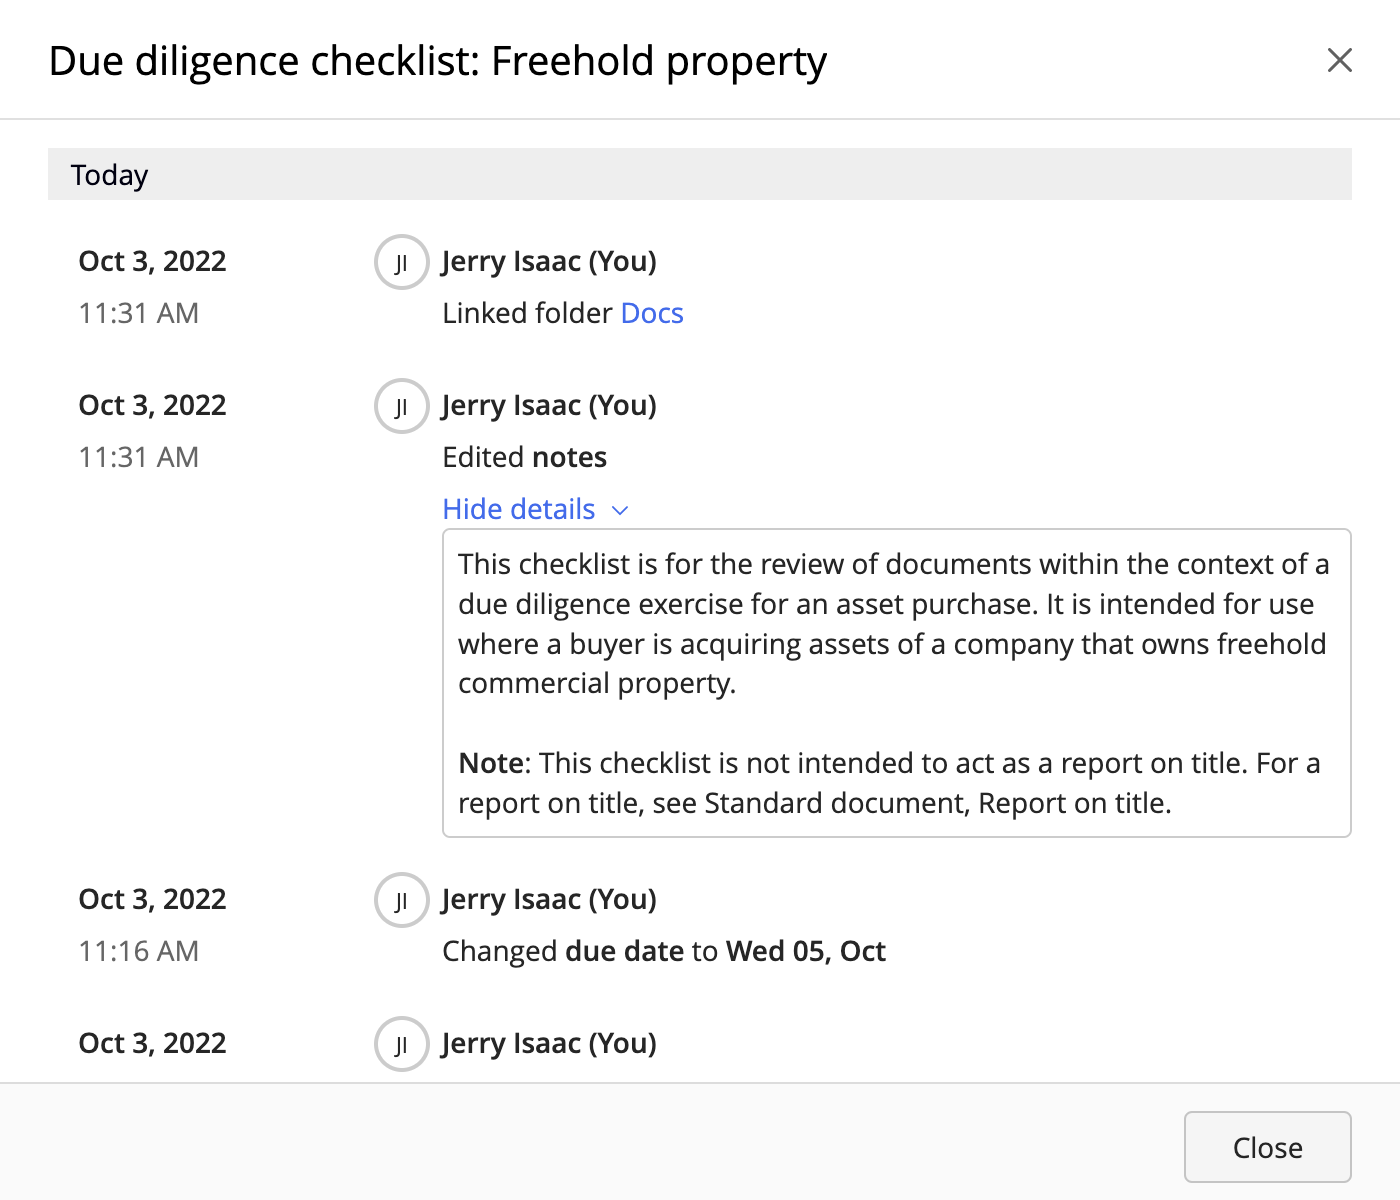Screen dimensions: 1400x1200
Task: Click the Edited notes activity text
Action: tap(525, 457)
